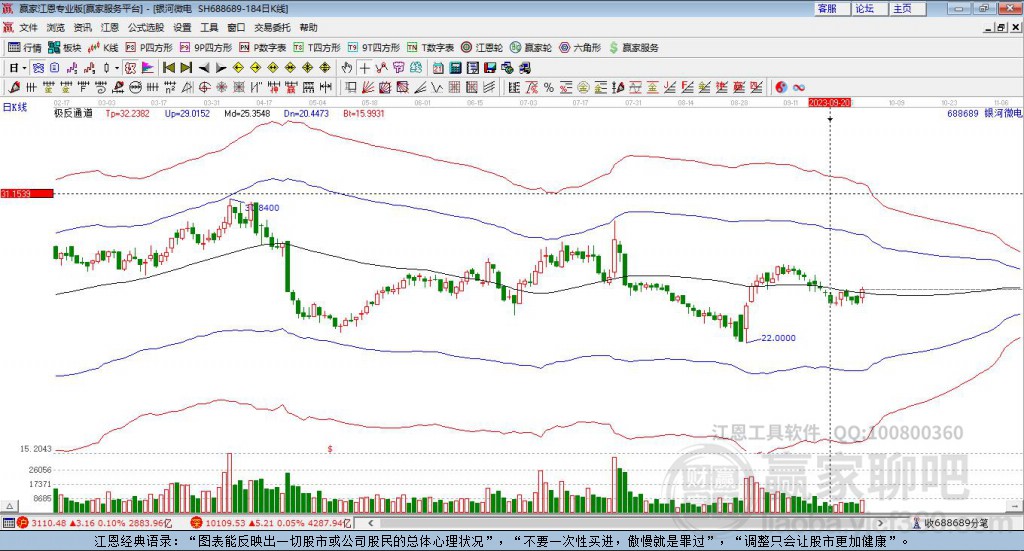
Task: Open the 交易委托 menu
Action: coord(272,27)
